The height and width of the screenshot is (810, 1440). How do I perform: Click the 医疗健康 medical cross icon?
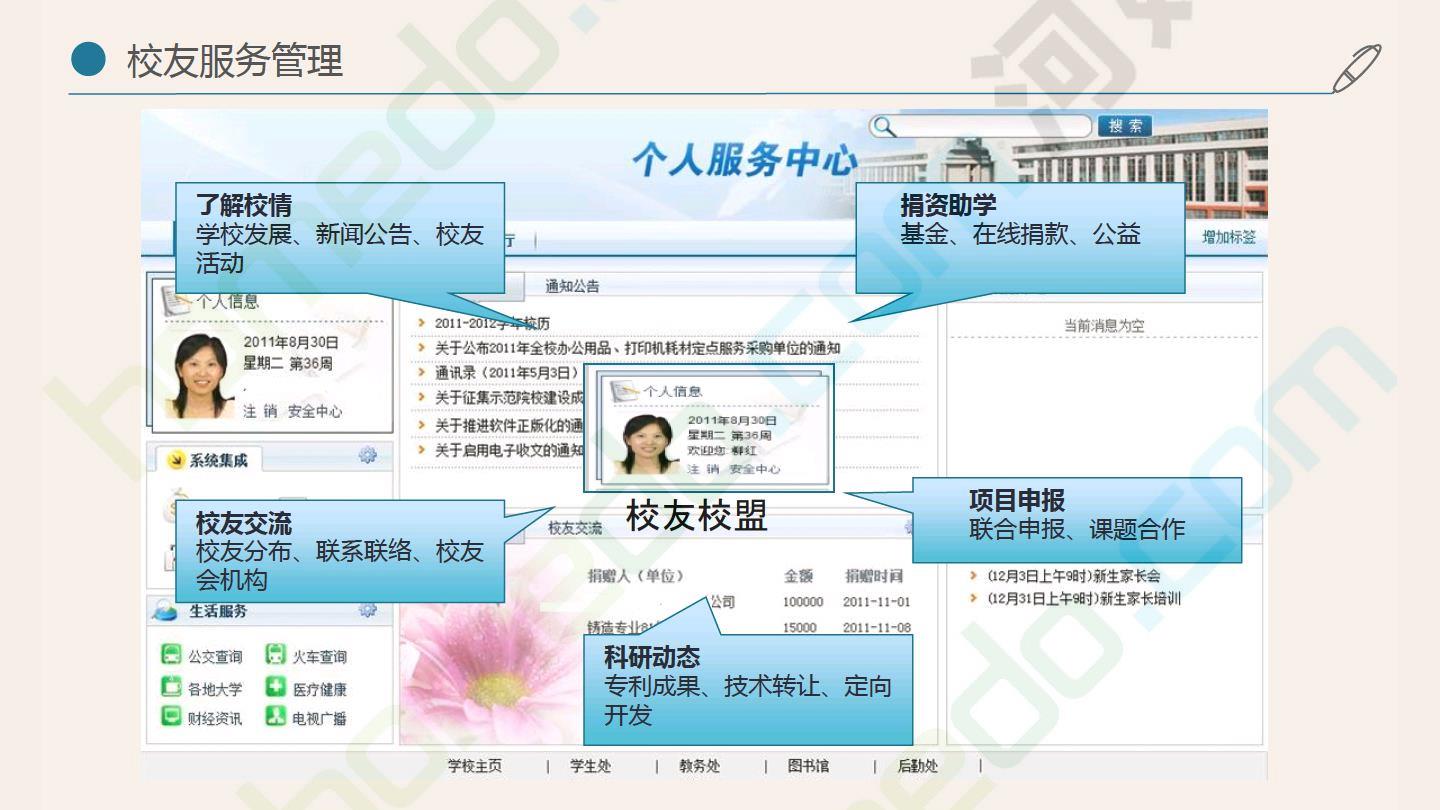276,687
